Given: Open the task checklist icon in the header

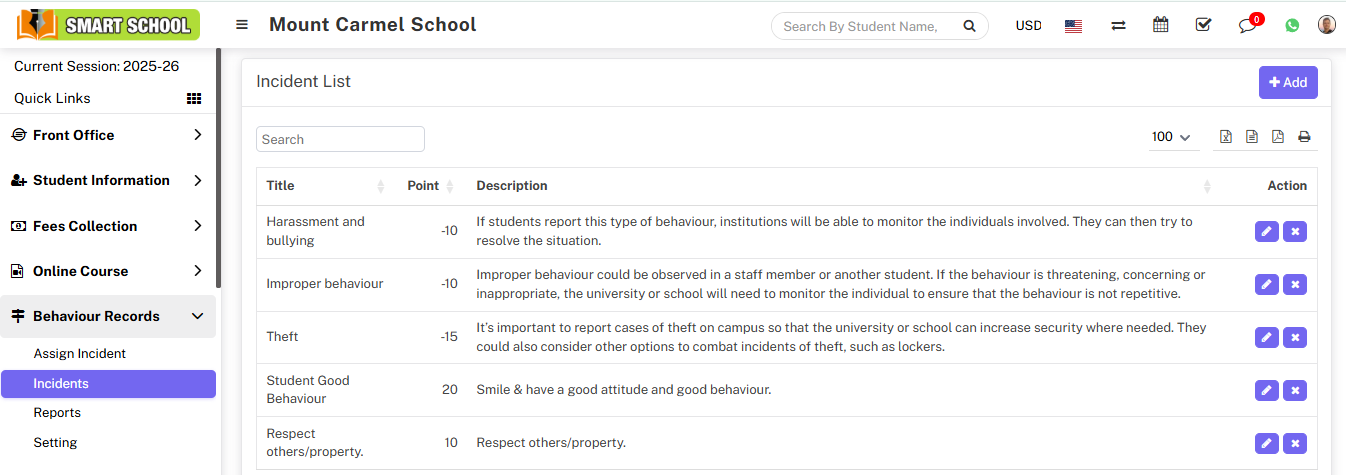Looking at the screenshot, I should (1204, 25).
